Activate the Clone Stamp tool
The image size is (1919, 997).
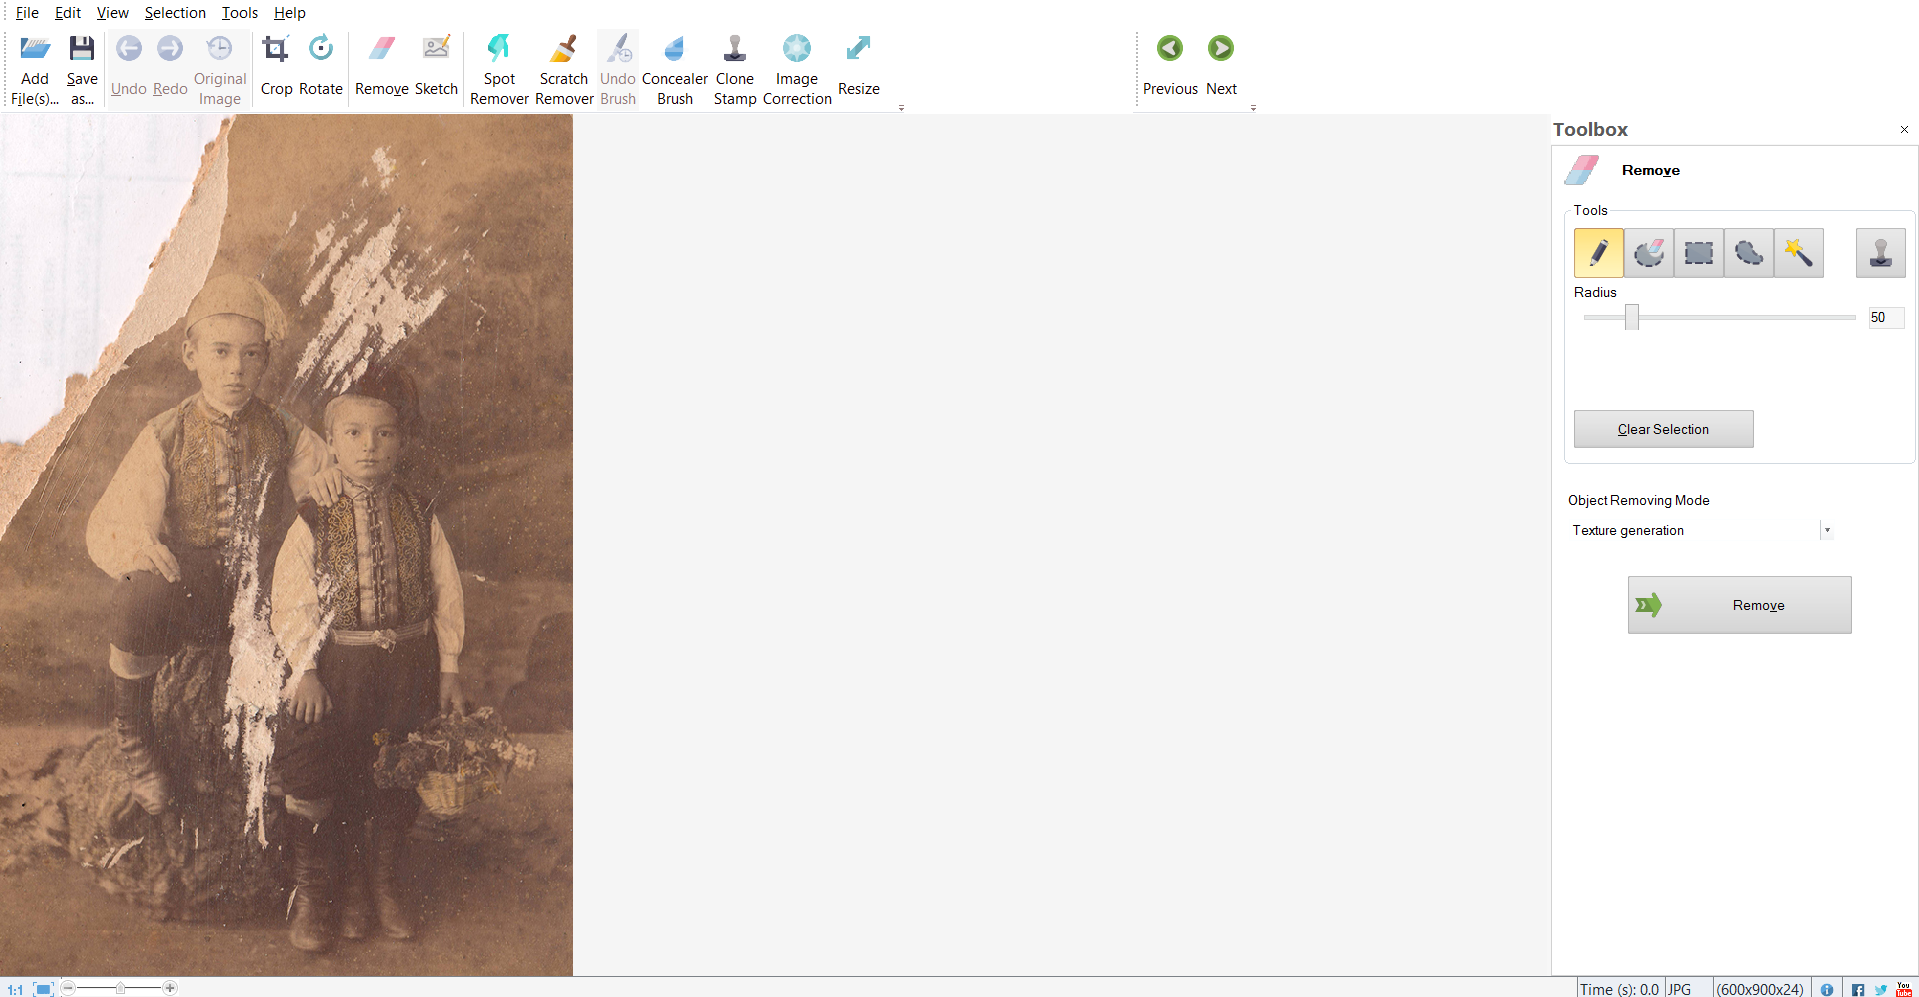tap(735, 68)
